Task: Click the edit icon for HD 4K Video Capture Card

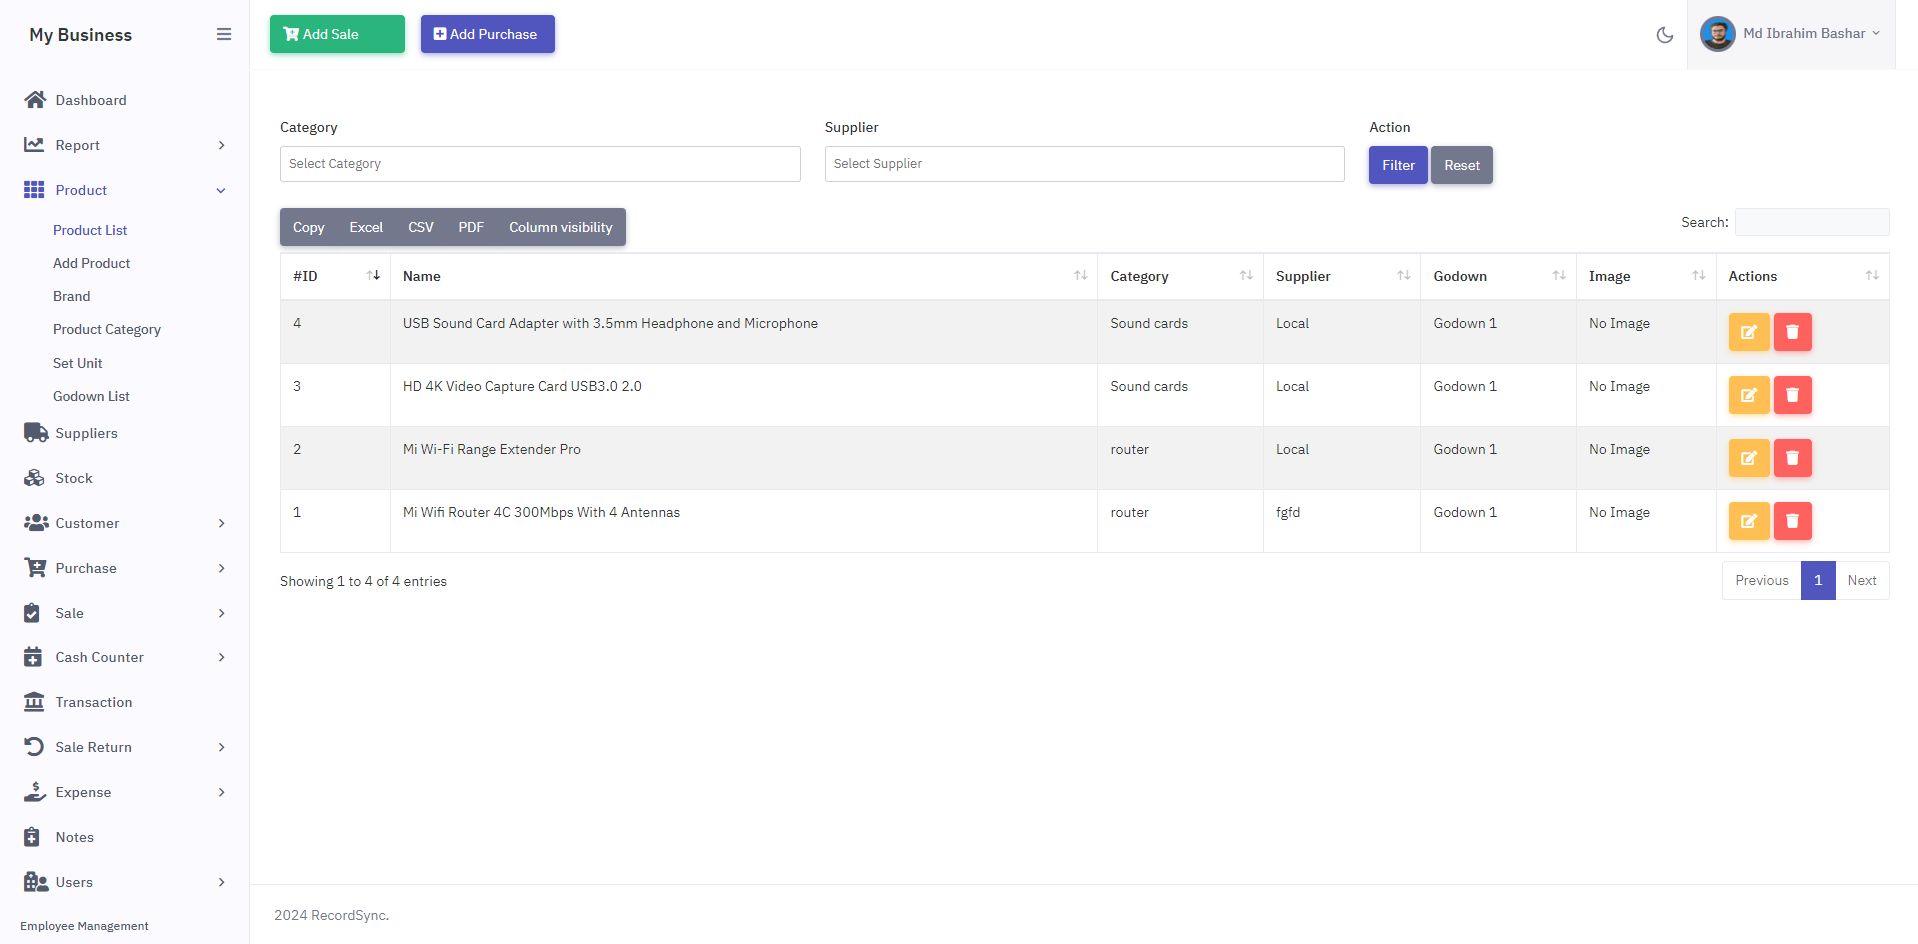Action: point(1748,395)
